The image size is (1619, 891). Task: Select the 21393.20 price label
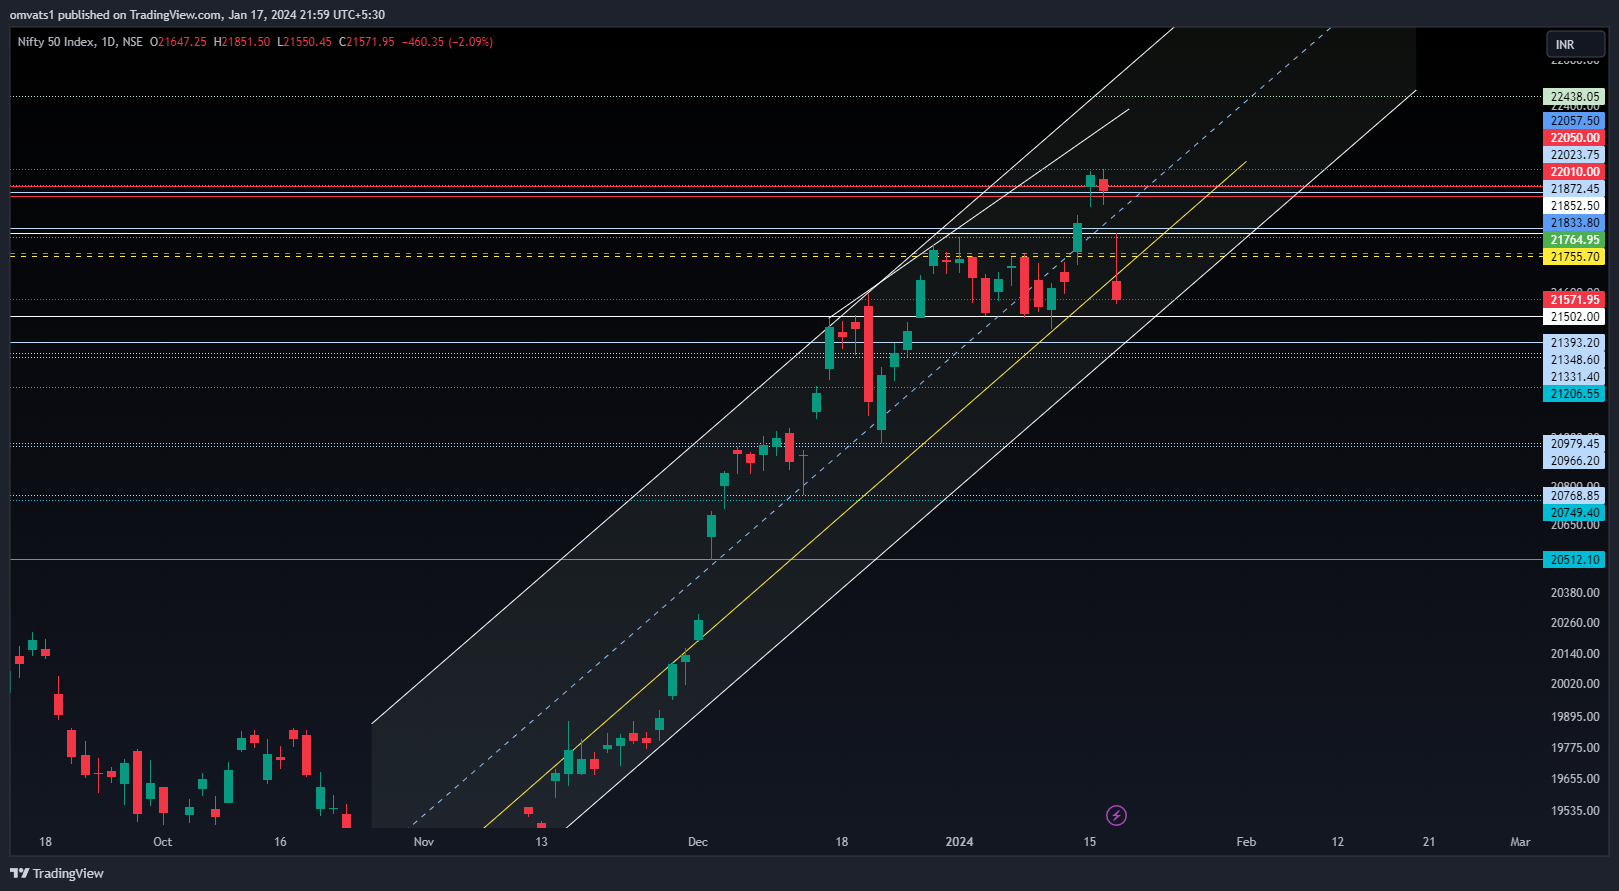(1574, 343)
